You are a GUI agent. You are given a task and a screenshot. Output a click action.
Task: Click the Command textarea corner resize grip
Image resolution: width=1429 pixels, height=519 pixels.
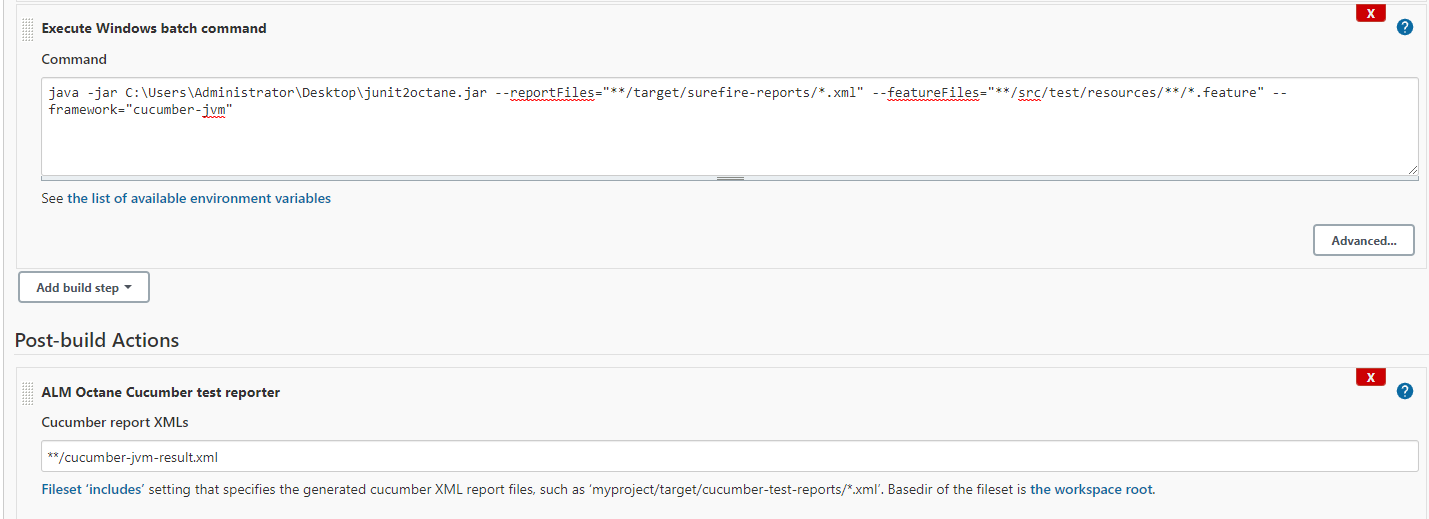point(1412,170)
